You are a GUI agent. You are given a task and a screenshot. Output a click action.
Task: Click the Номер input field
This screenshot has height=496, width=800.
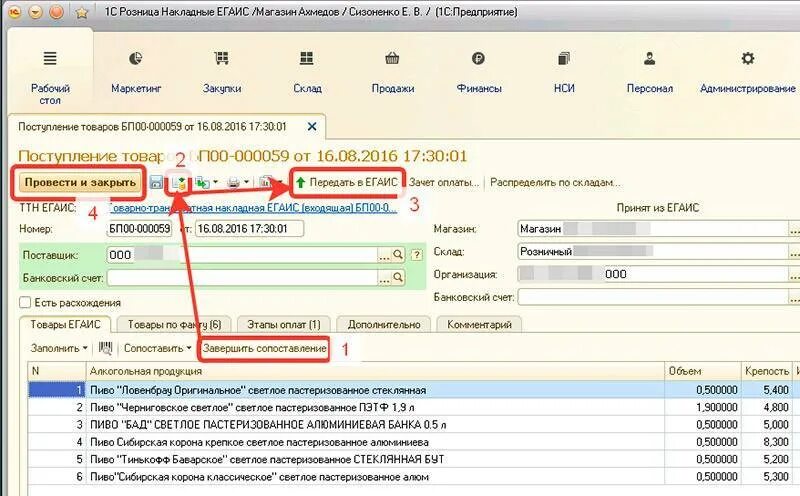(x=139, y=229)
